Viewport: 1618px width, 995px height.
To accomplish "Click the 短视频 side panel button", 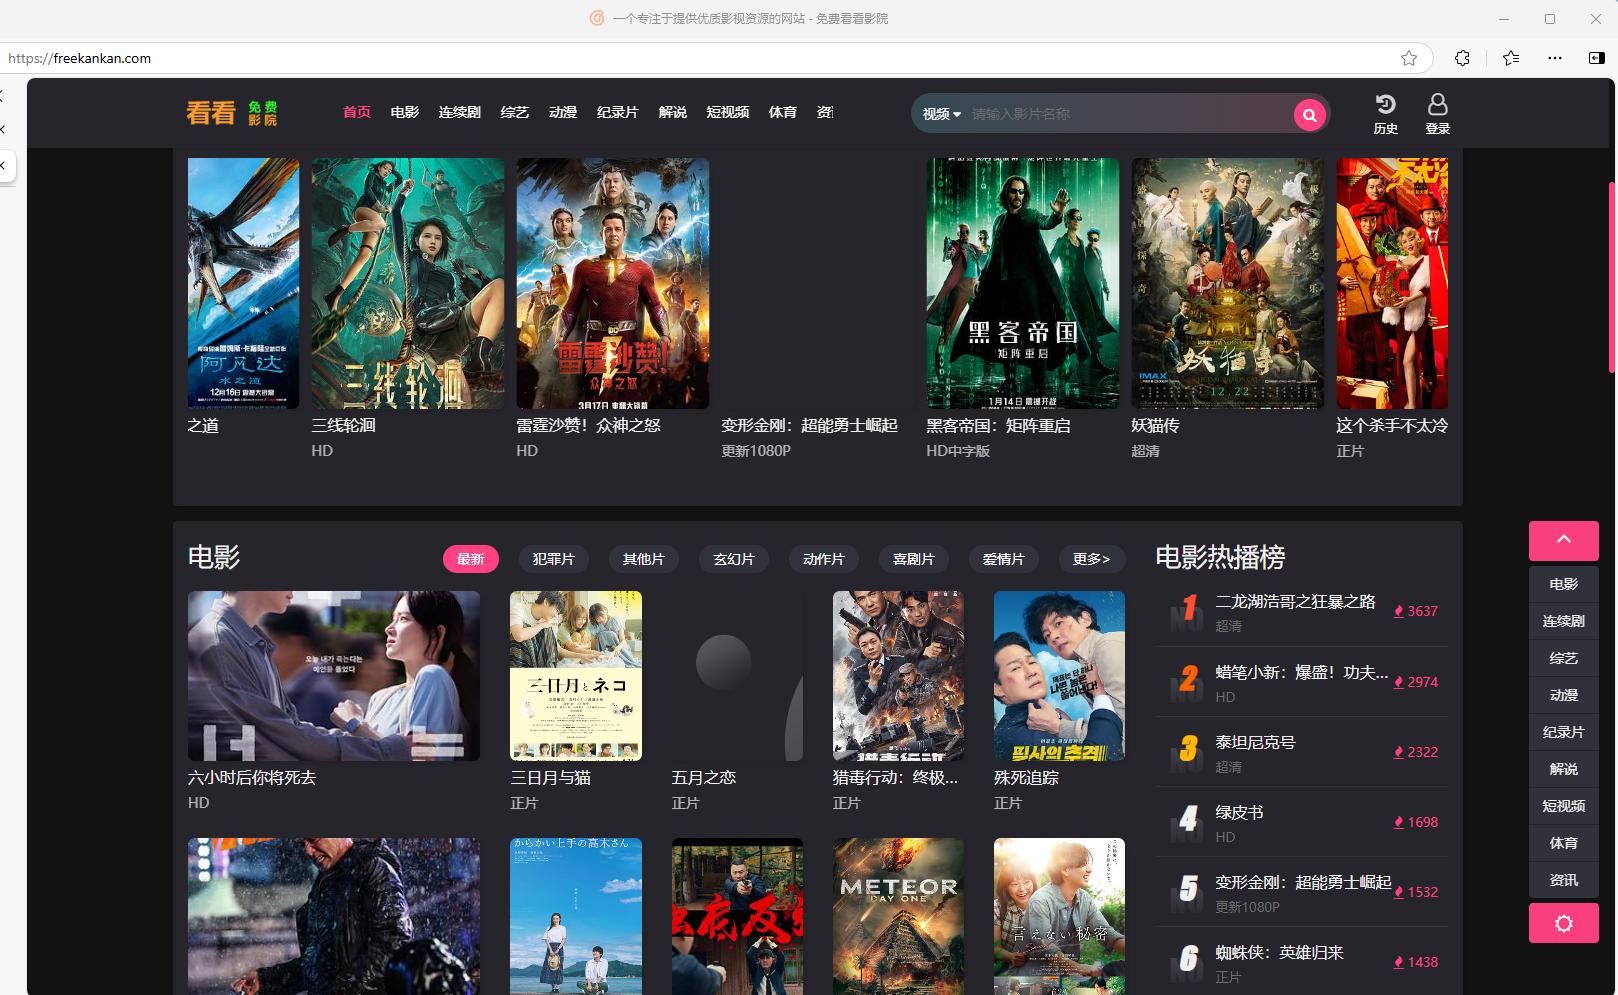I will click(1563, 806).
